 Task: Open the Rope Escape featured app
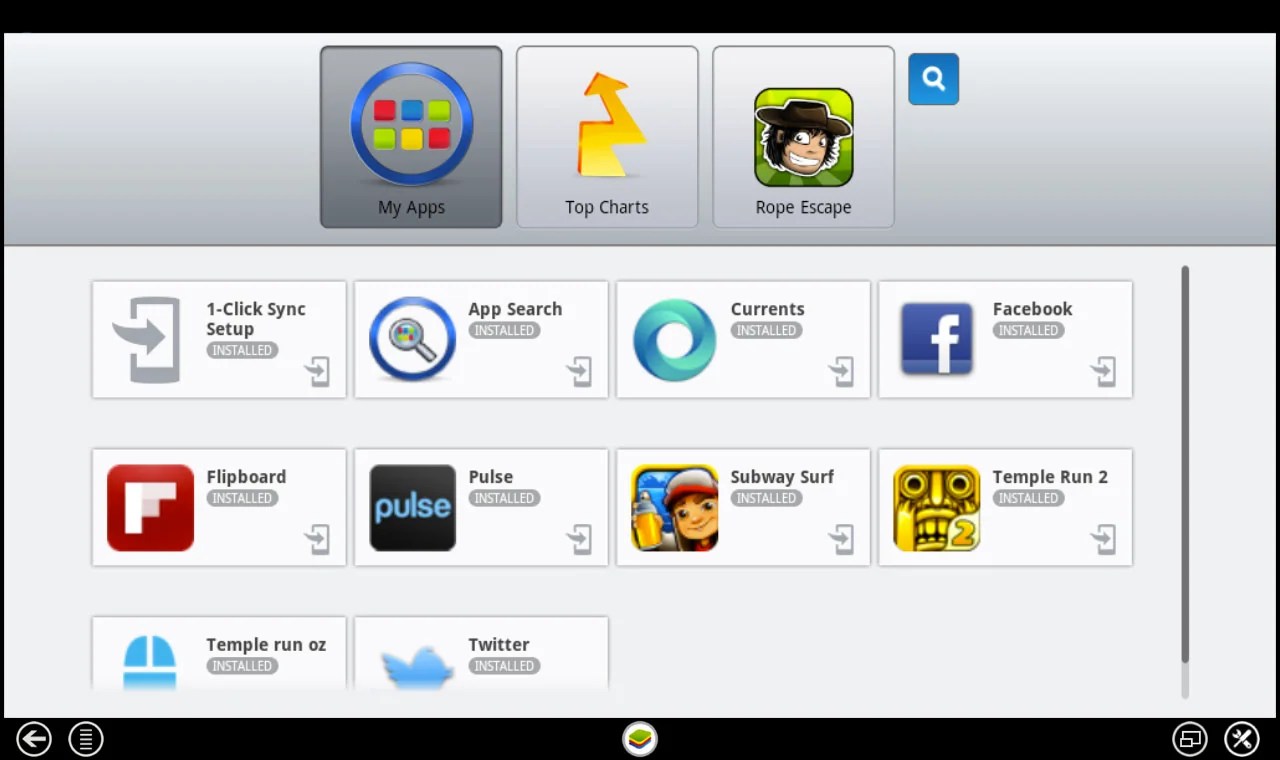coord(803,137)
